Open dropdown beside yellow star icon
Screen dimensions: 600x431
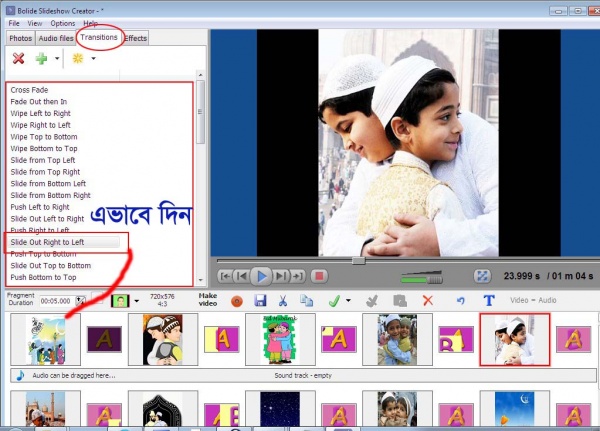[x=93, y=59]
